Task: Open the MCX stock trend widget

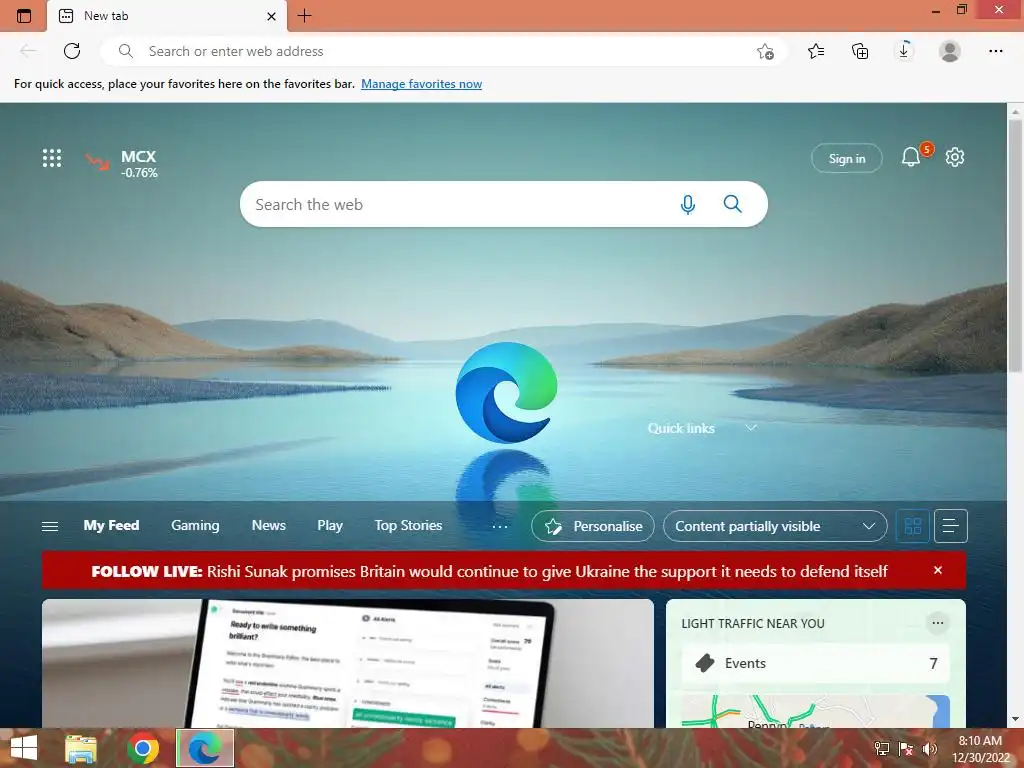Action: (121, 163)
